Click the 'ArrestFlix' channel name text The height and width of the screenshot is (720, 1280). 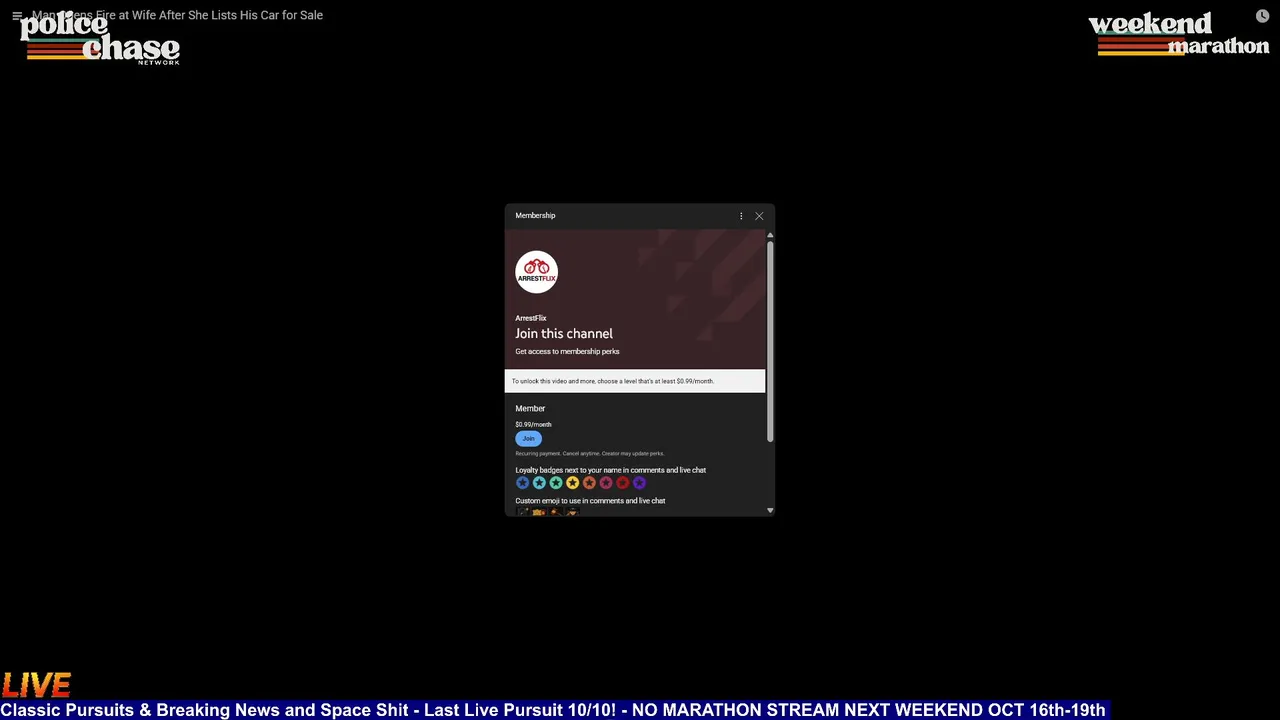[531, 318]
